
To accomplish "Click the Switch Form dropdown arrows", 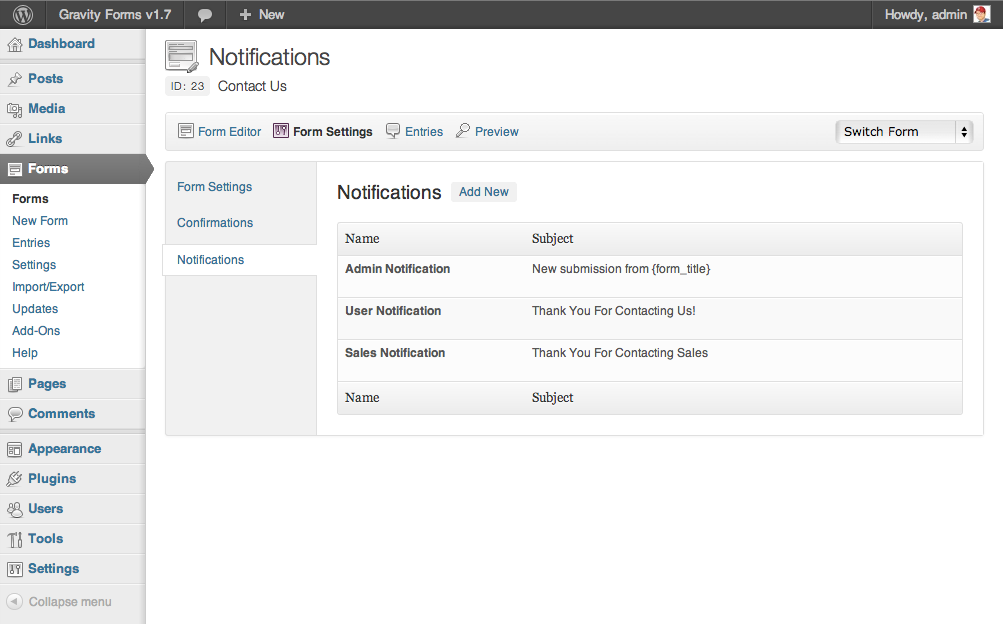I will tap(964, 132).
